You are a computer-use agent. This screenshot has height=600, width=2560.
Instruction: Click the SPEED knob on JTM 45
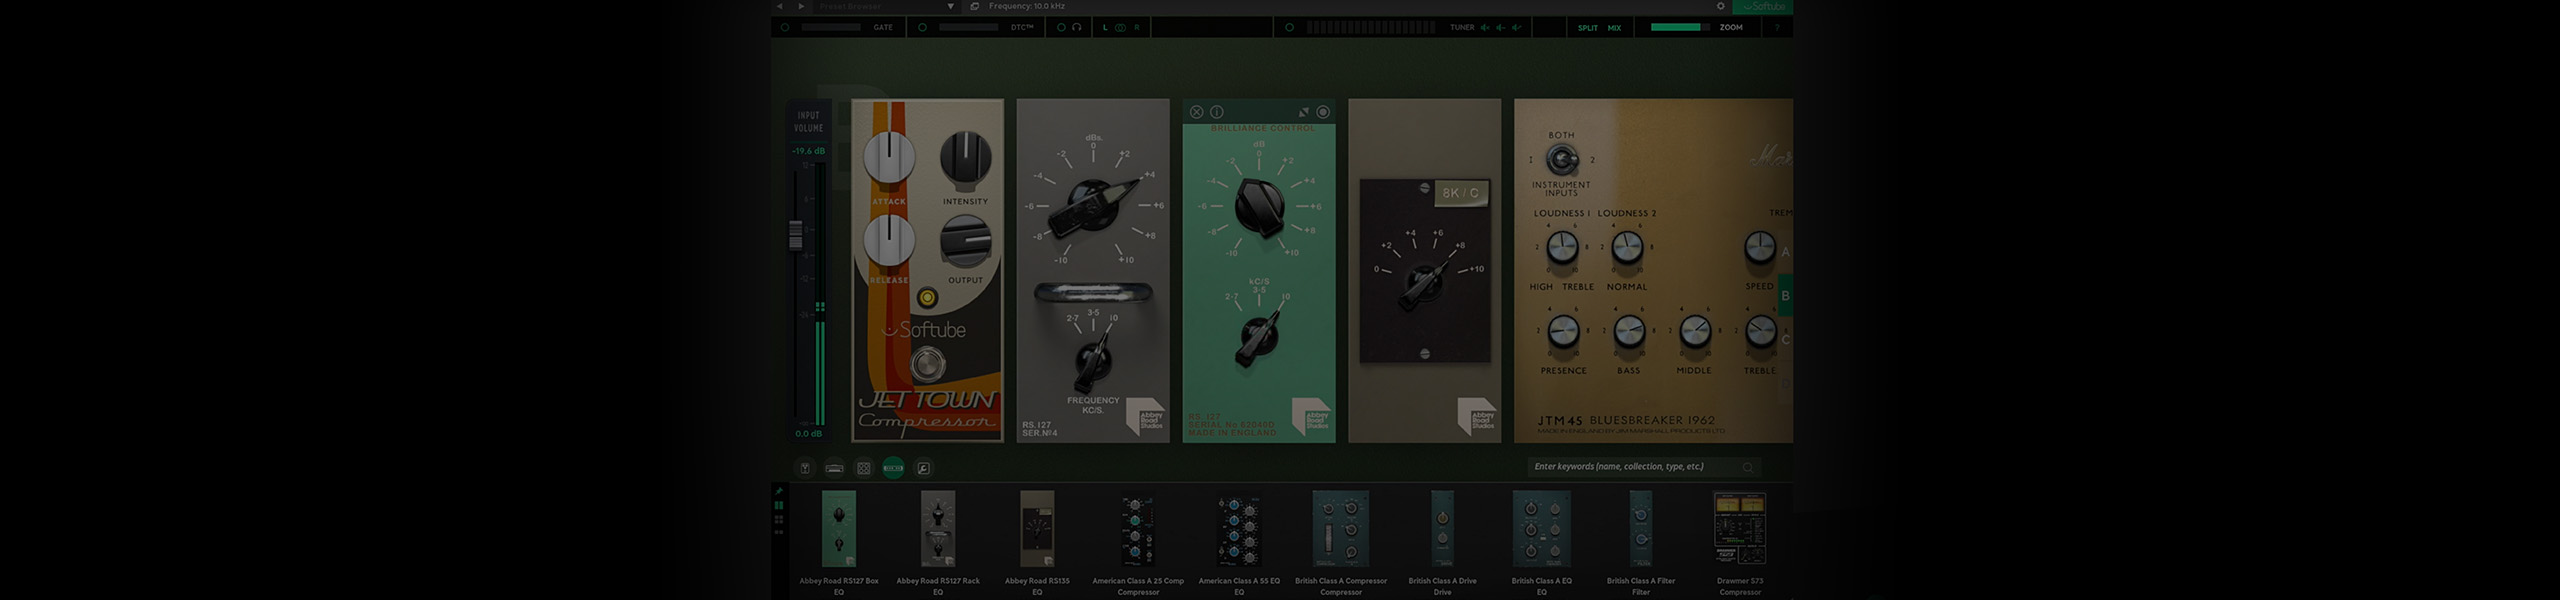(1760, 247)
